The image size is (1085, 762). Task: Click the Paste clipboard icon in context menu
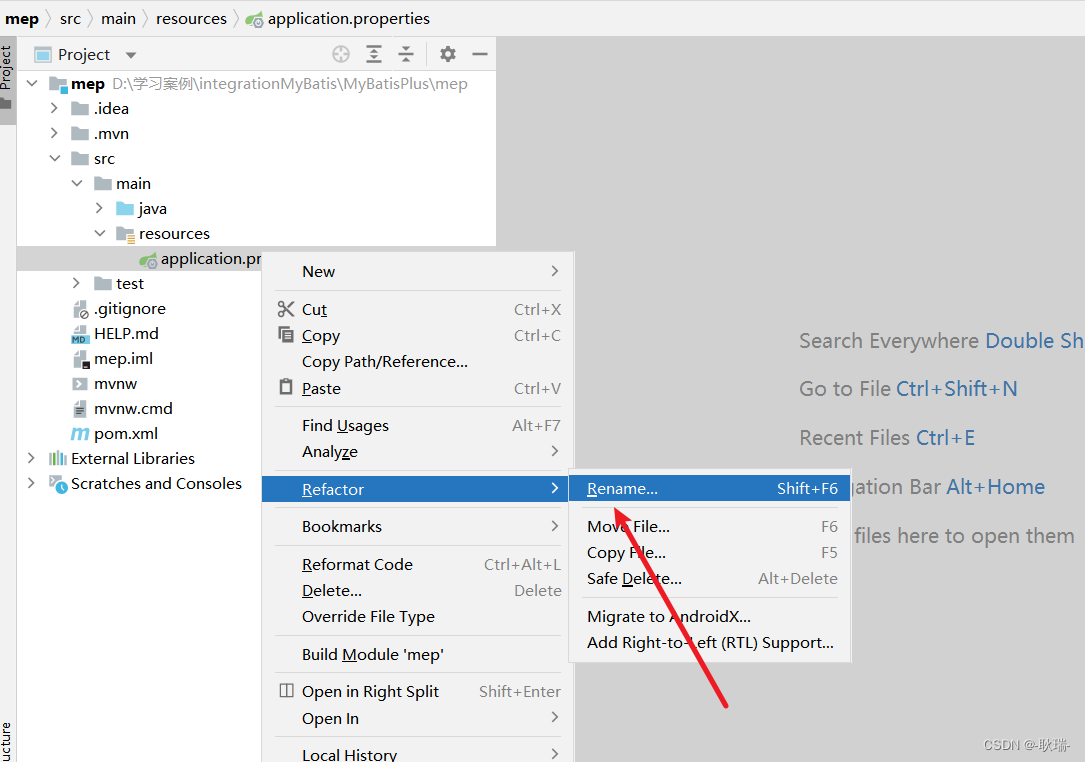(286, 387)
